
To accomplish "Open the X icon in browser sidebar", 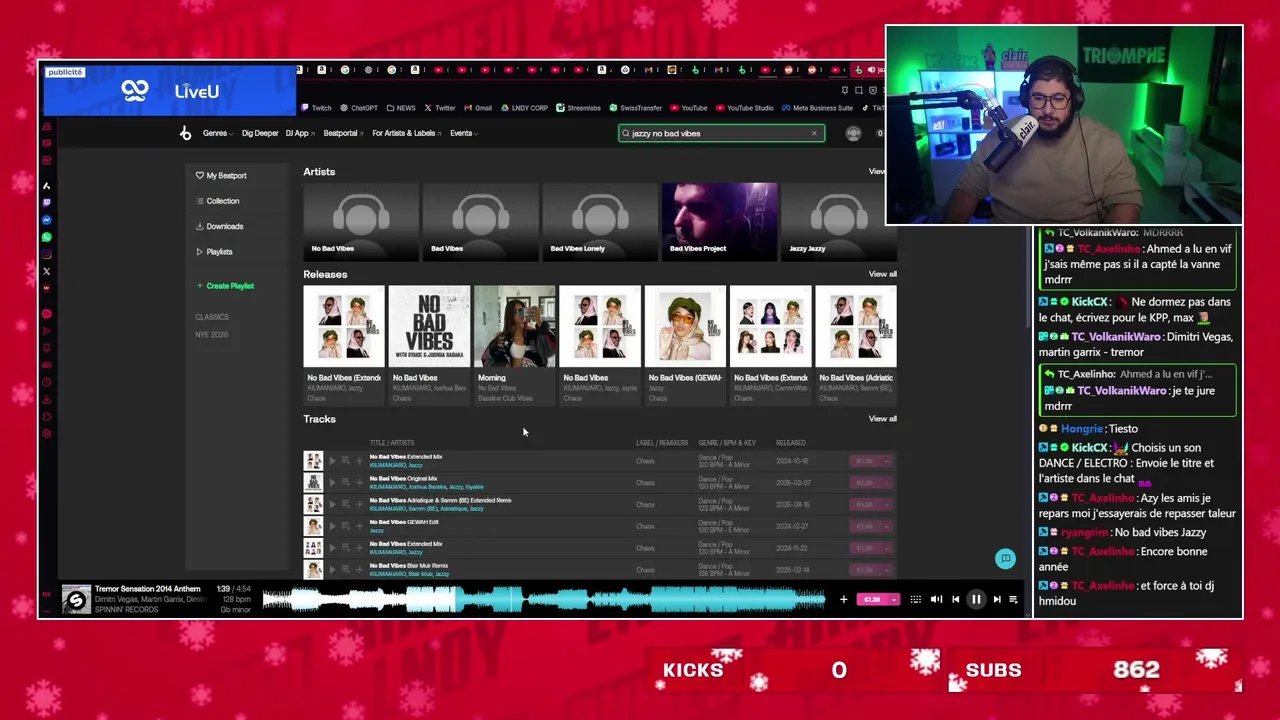I will click(x=46, y=271).
